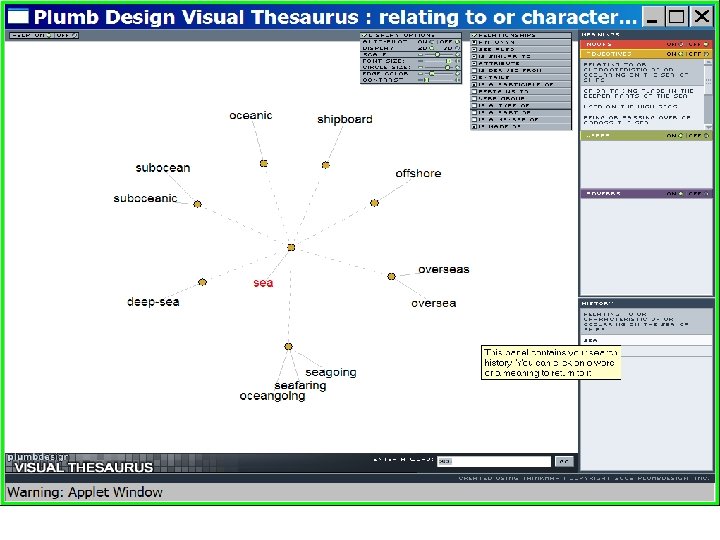Click the central node beside the red sea word
720x540 pixels.
[291, 248]
